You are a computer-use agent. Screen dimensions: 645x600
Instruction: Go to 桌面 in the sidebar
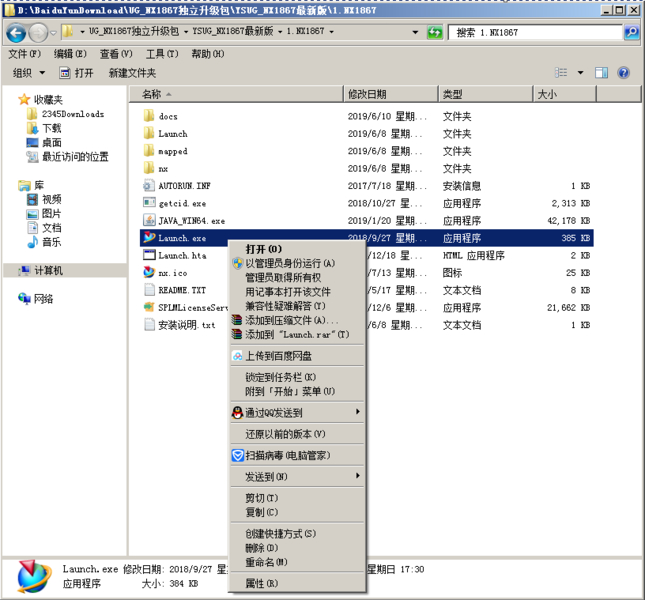click(51, 143)
